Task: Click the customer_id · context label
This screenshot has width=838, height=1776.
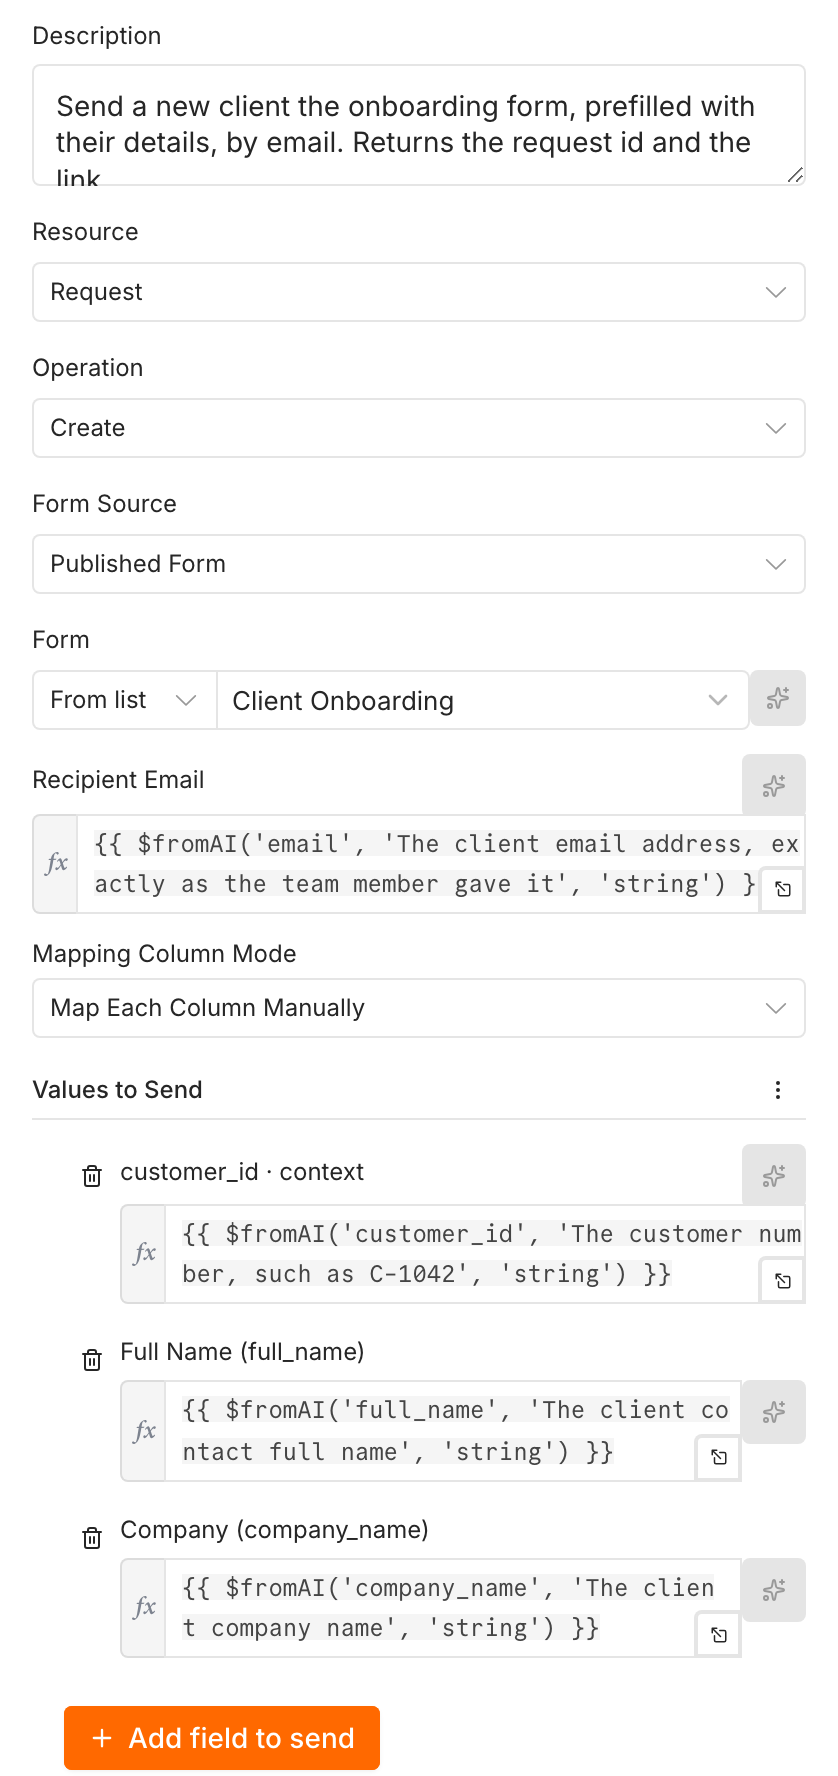Action: pos(242,1172)
